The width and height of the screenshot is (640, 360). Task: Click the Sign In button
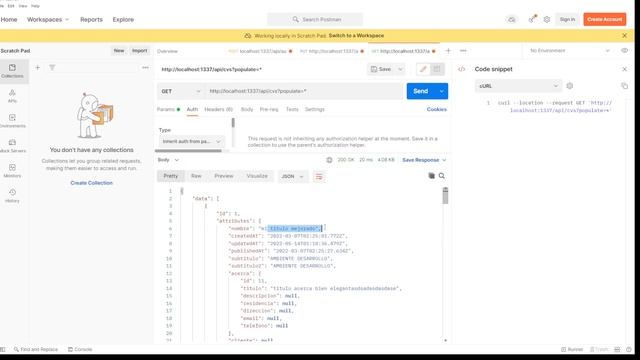567,19
